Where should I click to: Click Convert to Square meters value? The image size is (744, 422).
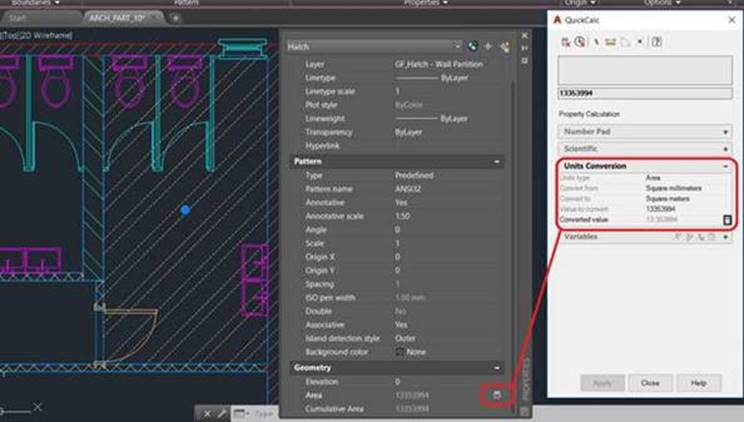coord(668,198)
